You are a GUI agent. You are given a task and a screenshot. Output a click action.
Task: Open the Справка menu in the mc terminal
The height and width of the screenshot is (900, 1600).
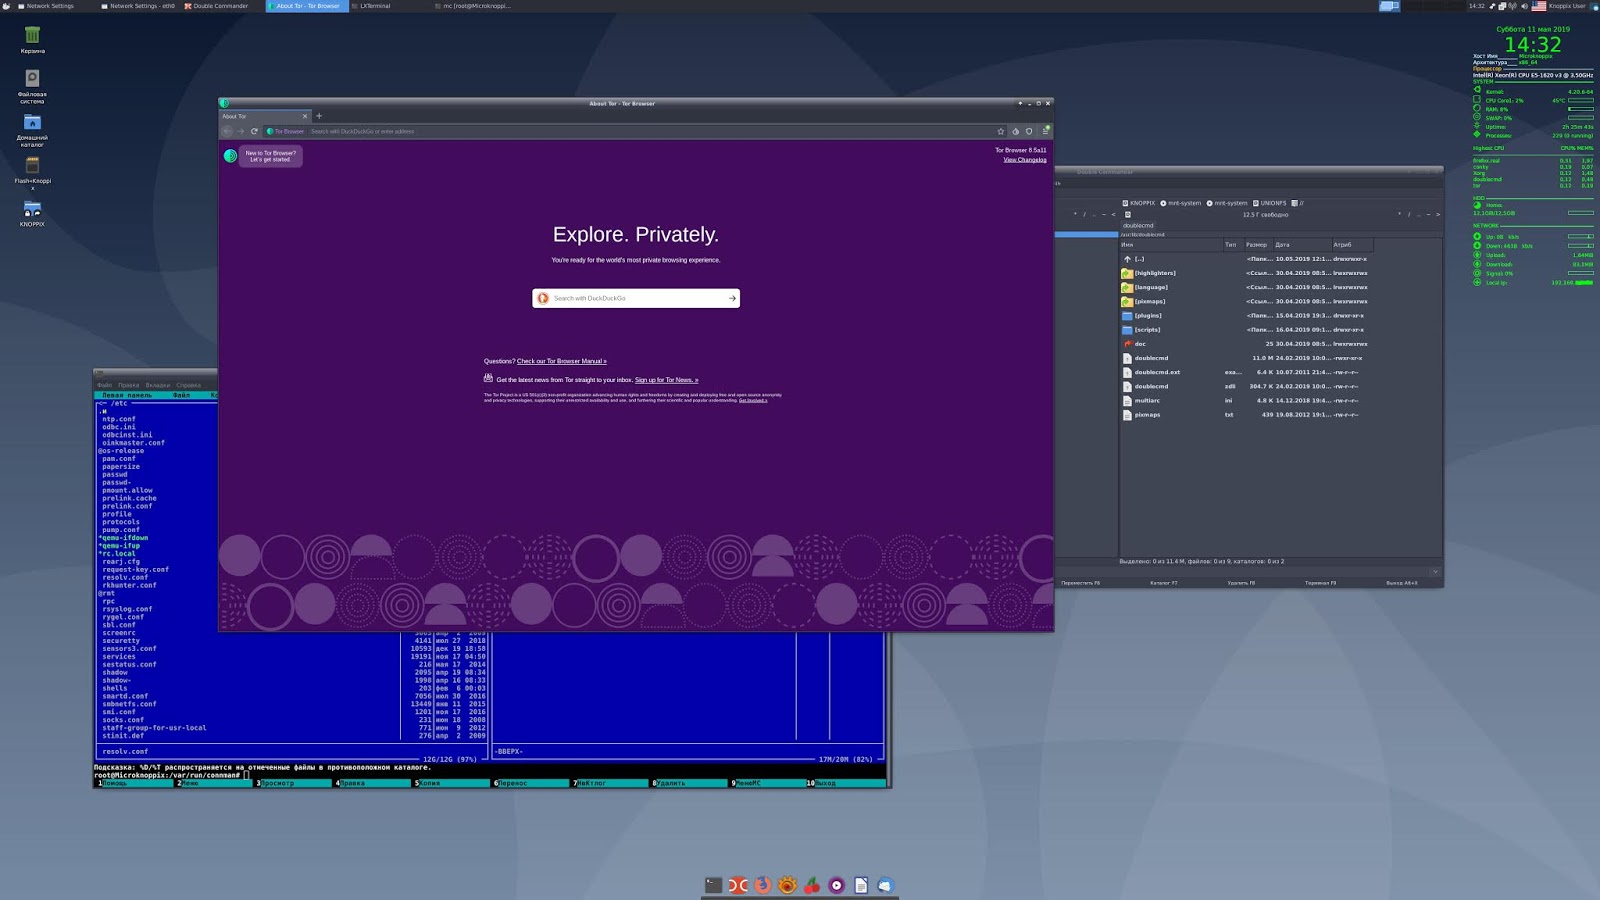[188, 385]
